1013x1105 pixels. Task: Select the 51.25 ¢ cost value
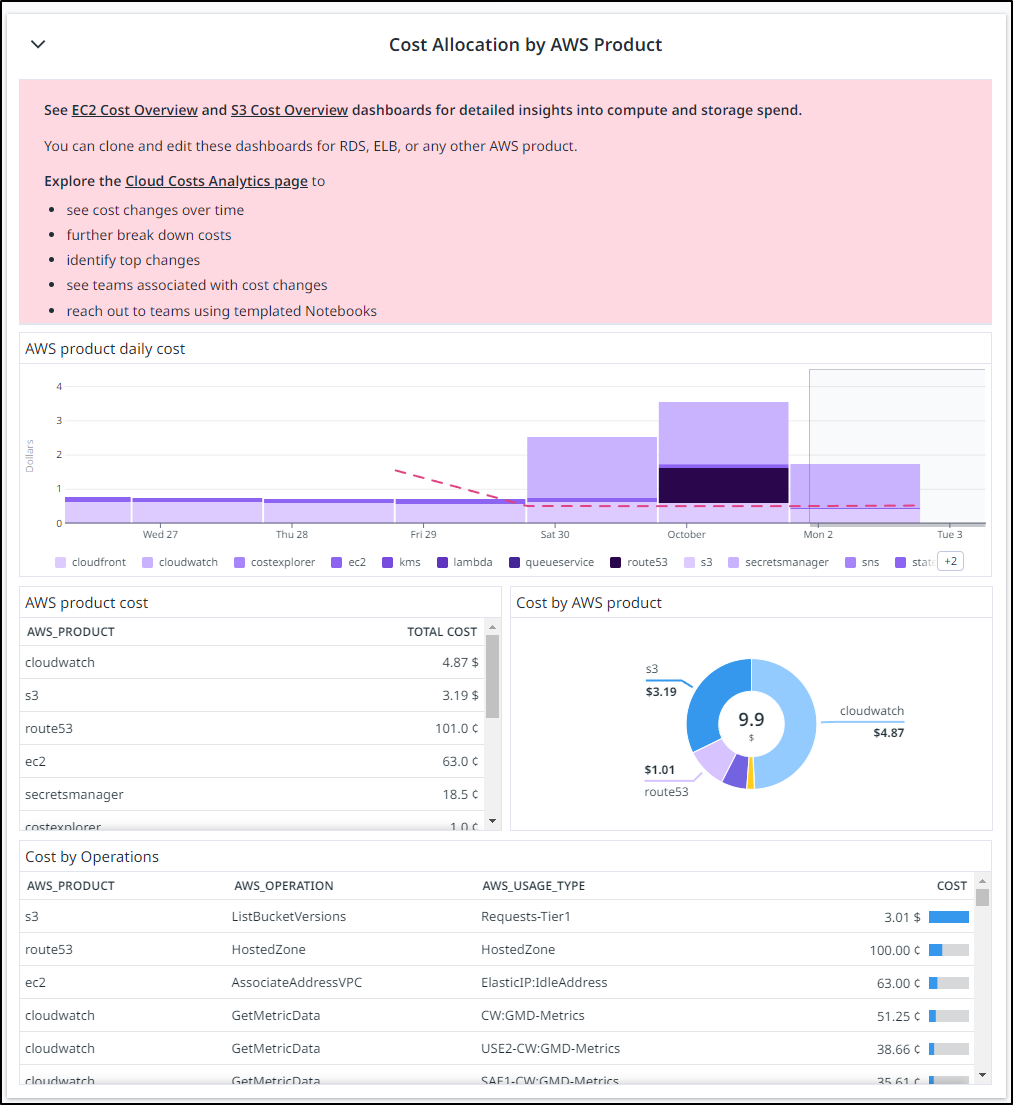point(898,1016)
